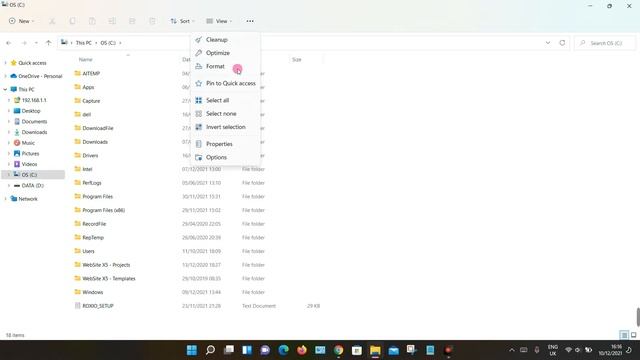Launch Microsoft Edge from the taskbar
The image size is (640, 360).
[283, 350]
